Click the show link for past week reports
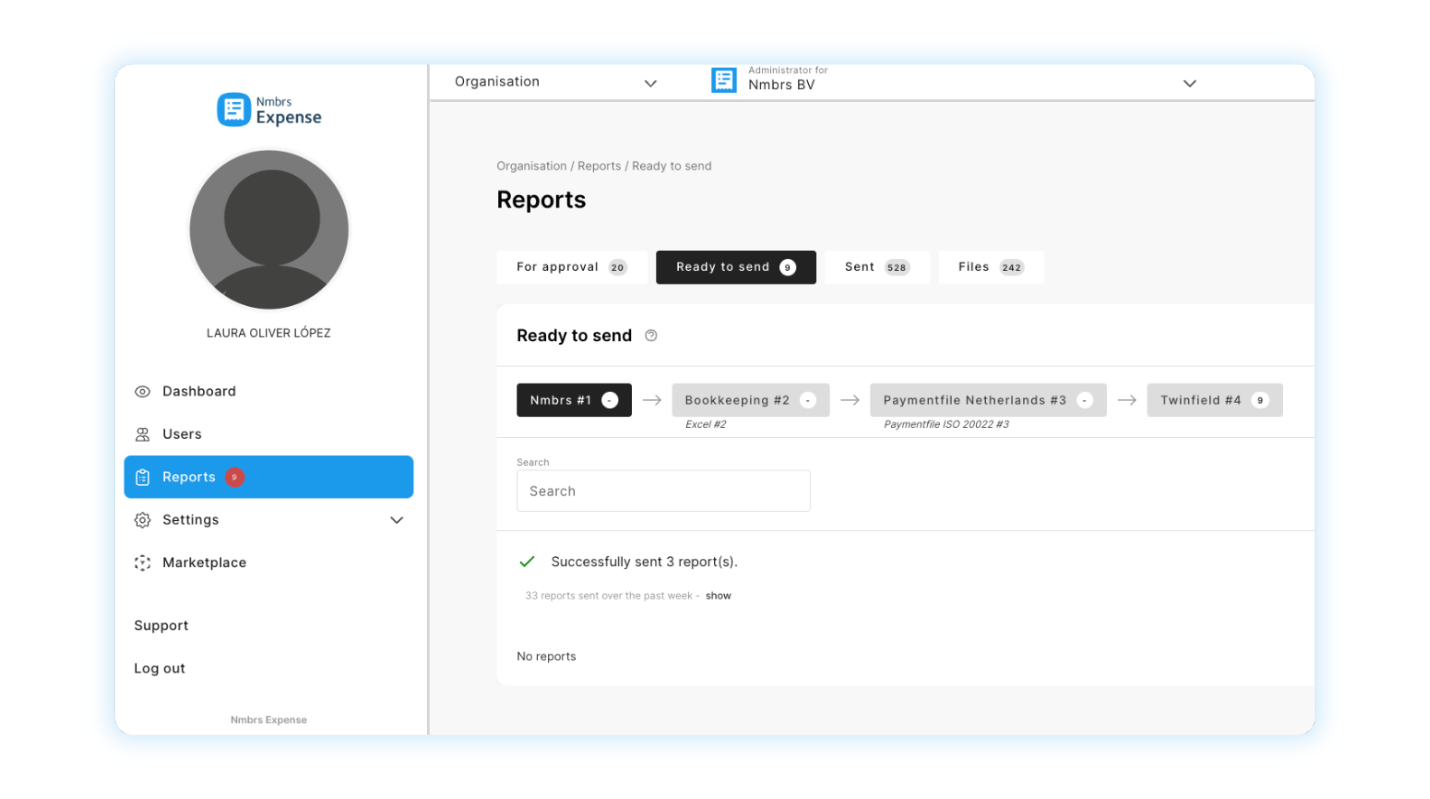 coord(718,596)
